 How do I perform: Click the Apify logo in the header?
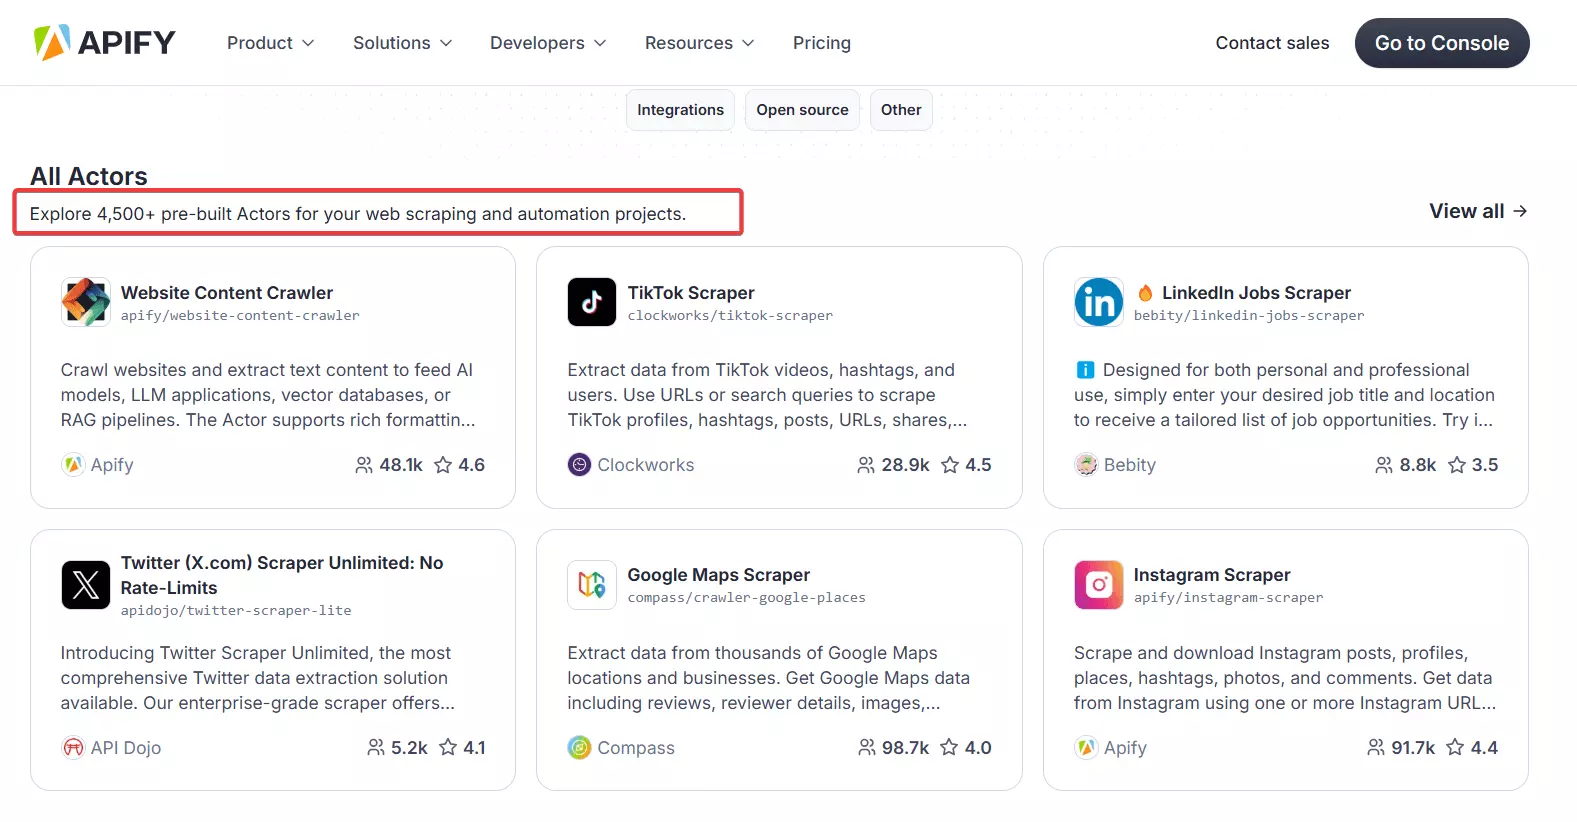[104, 43]
